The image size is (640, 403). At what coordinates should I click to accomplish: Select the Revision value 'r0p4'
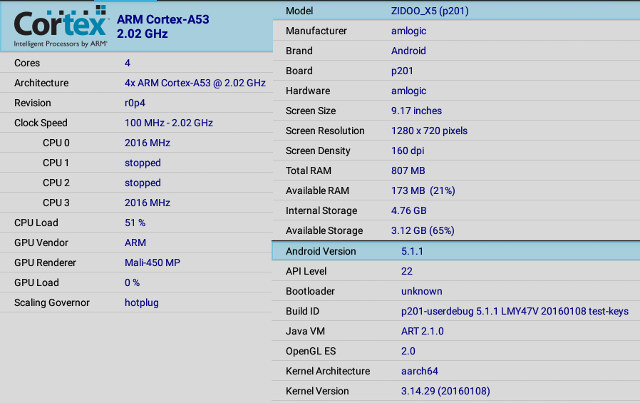coord(135,103)
